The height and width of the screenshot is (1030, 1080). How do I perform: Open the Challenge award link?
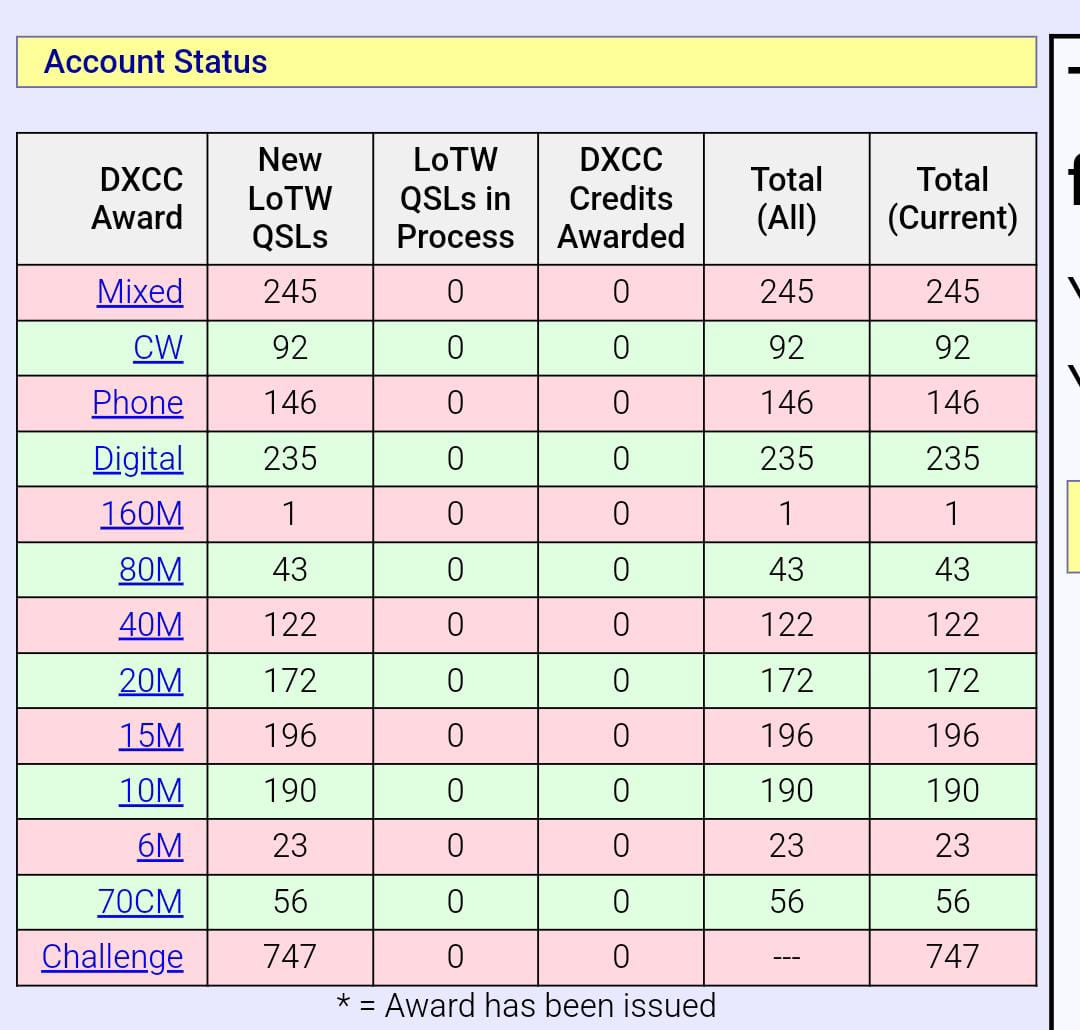tap(112, 958)
